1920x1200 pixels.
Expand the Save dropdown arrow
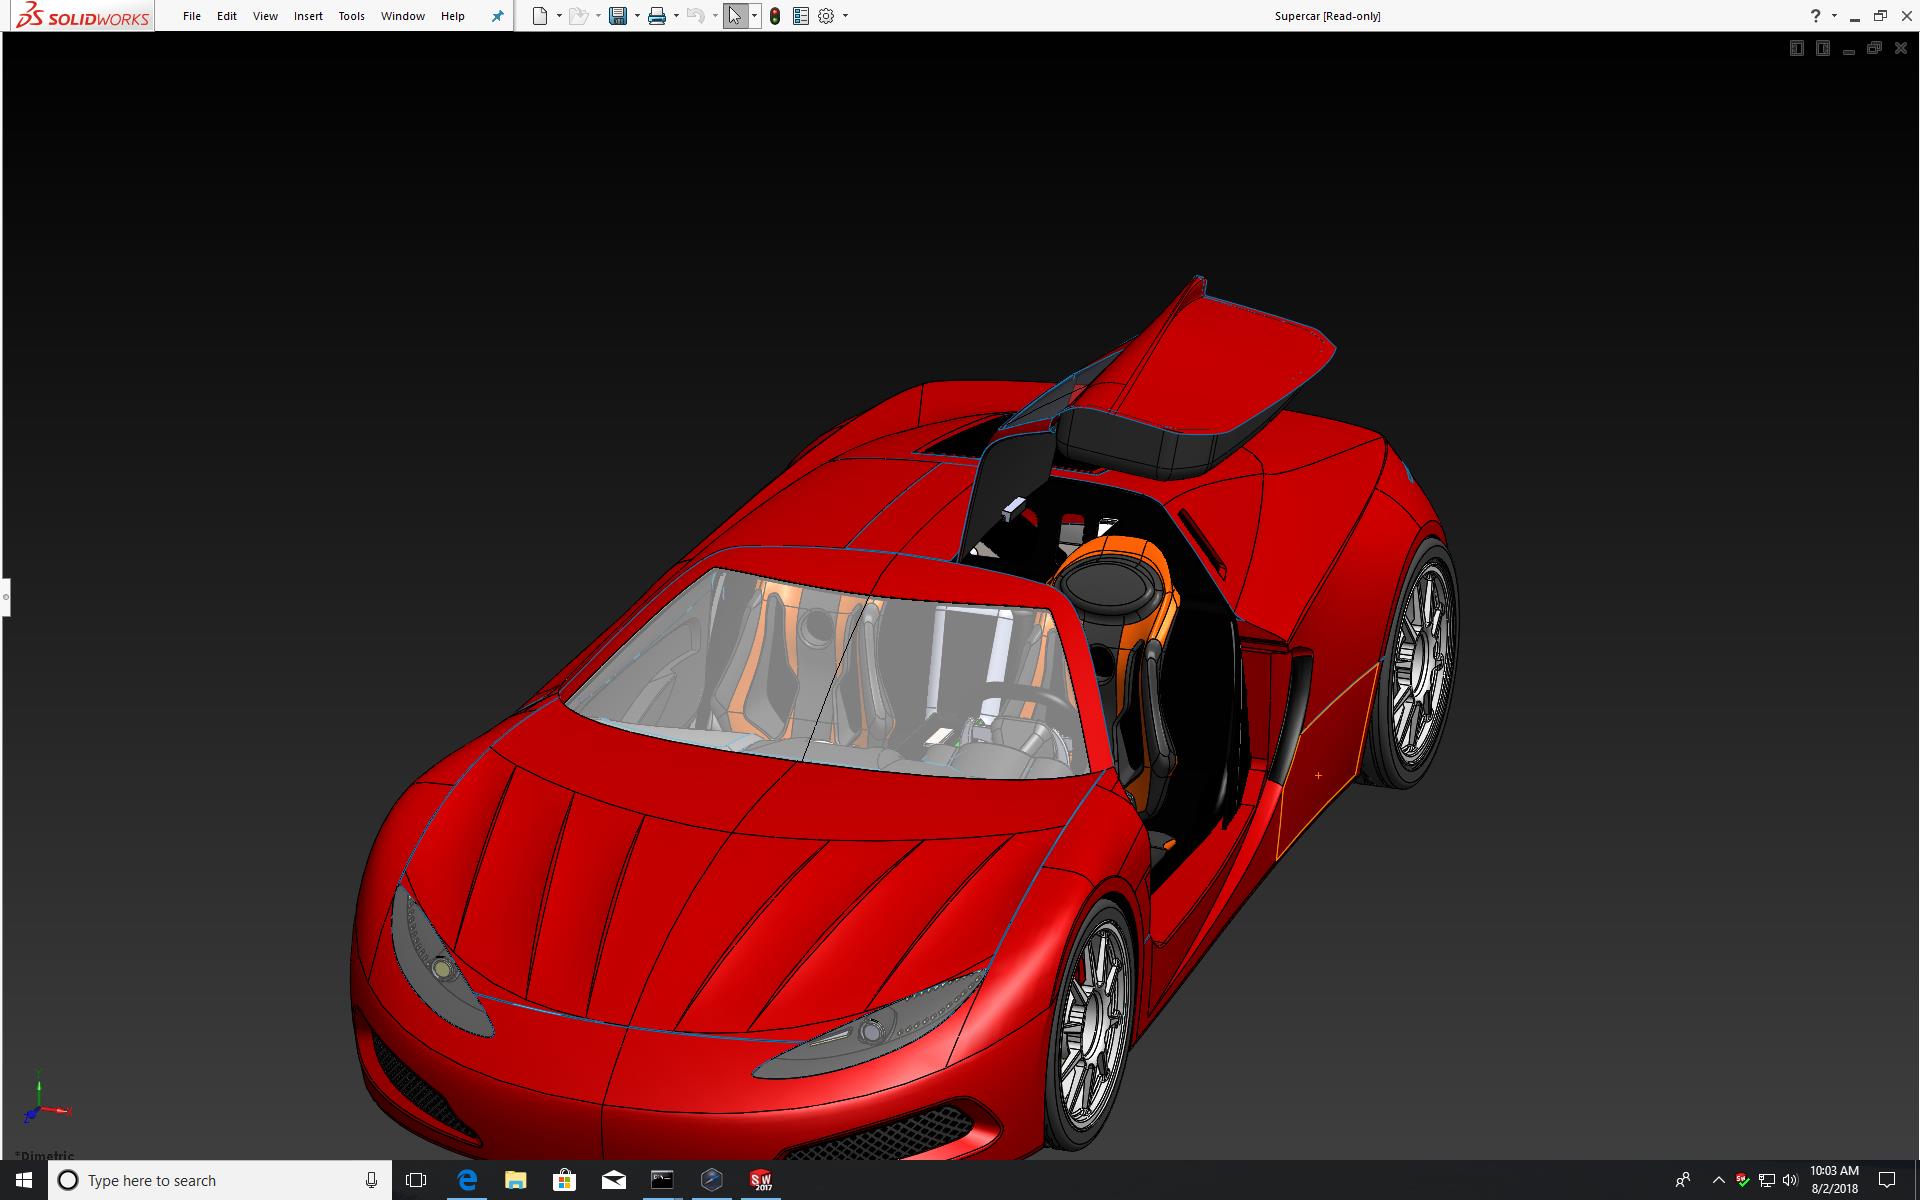(637, 16)
